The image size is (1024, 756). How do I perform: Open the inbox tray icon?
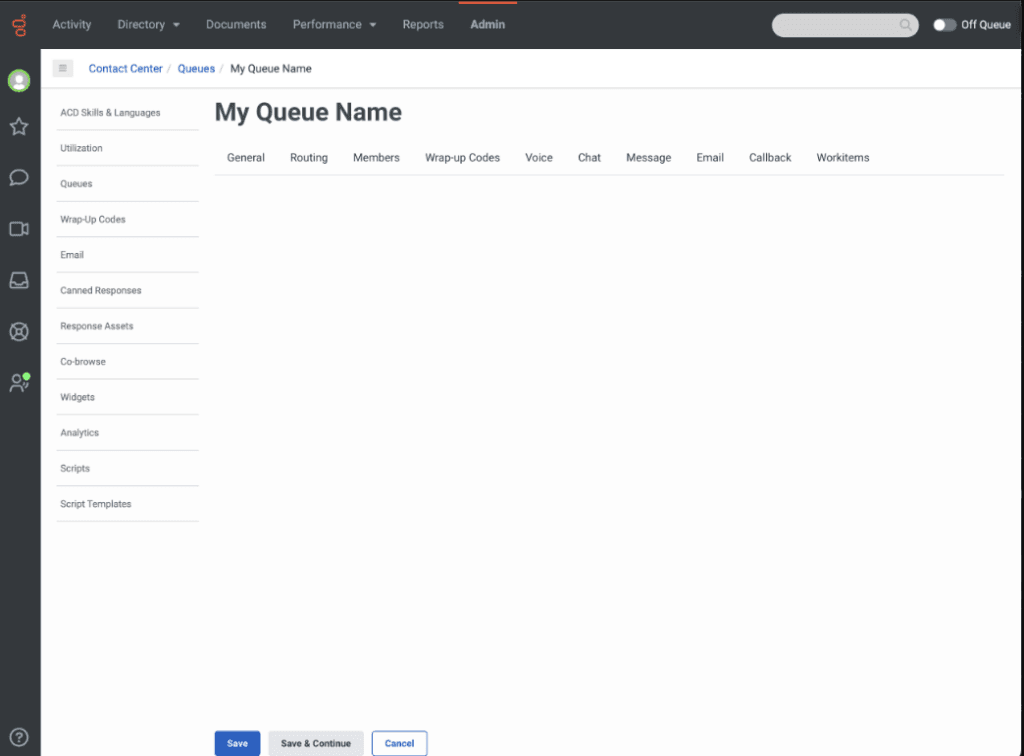pos(19,281)
